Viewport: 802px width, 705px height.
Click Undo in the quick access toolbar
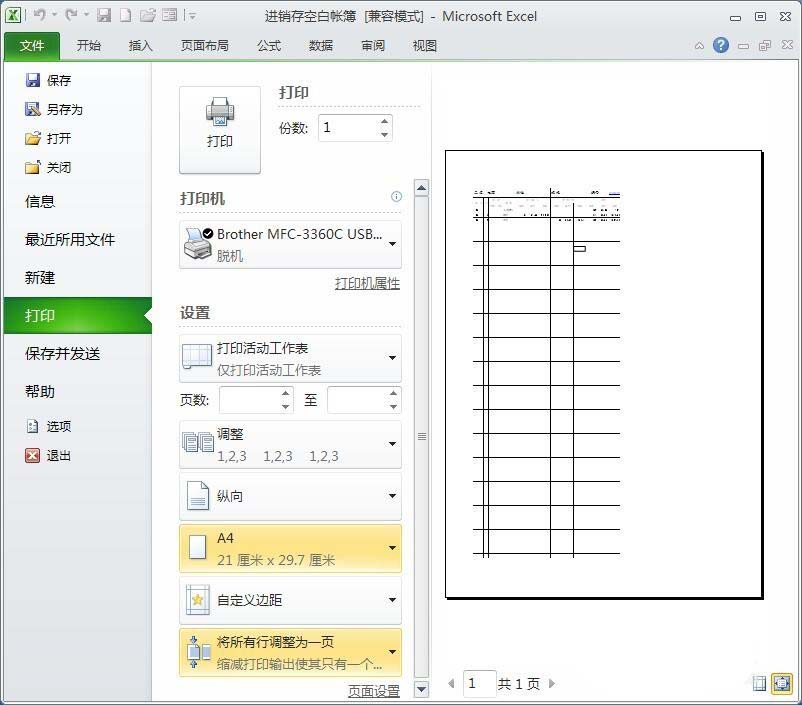39,15
